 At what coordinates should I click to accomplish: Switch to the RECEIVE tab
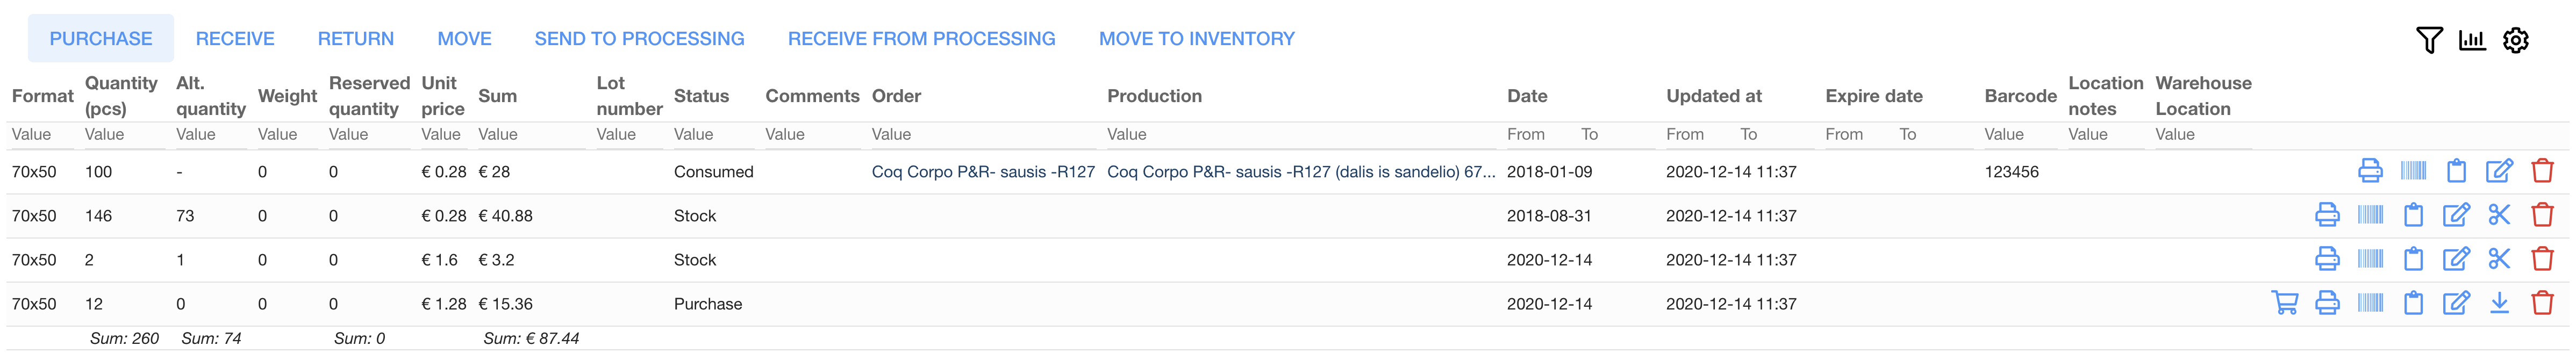235,39
